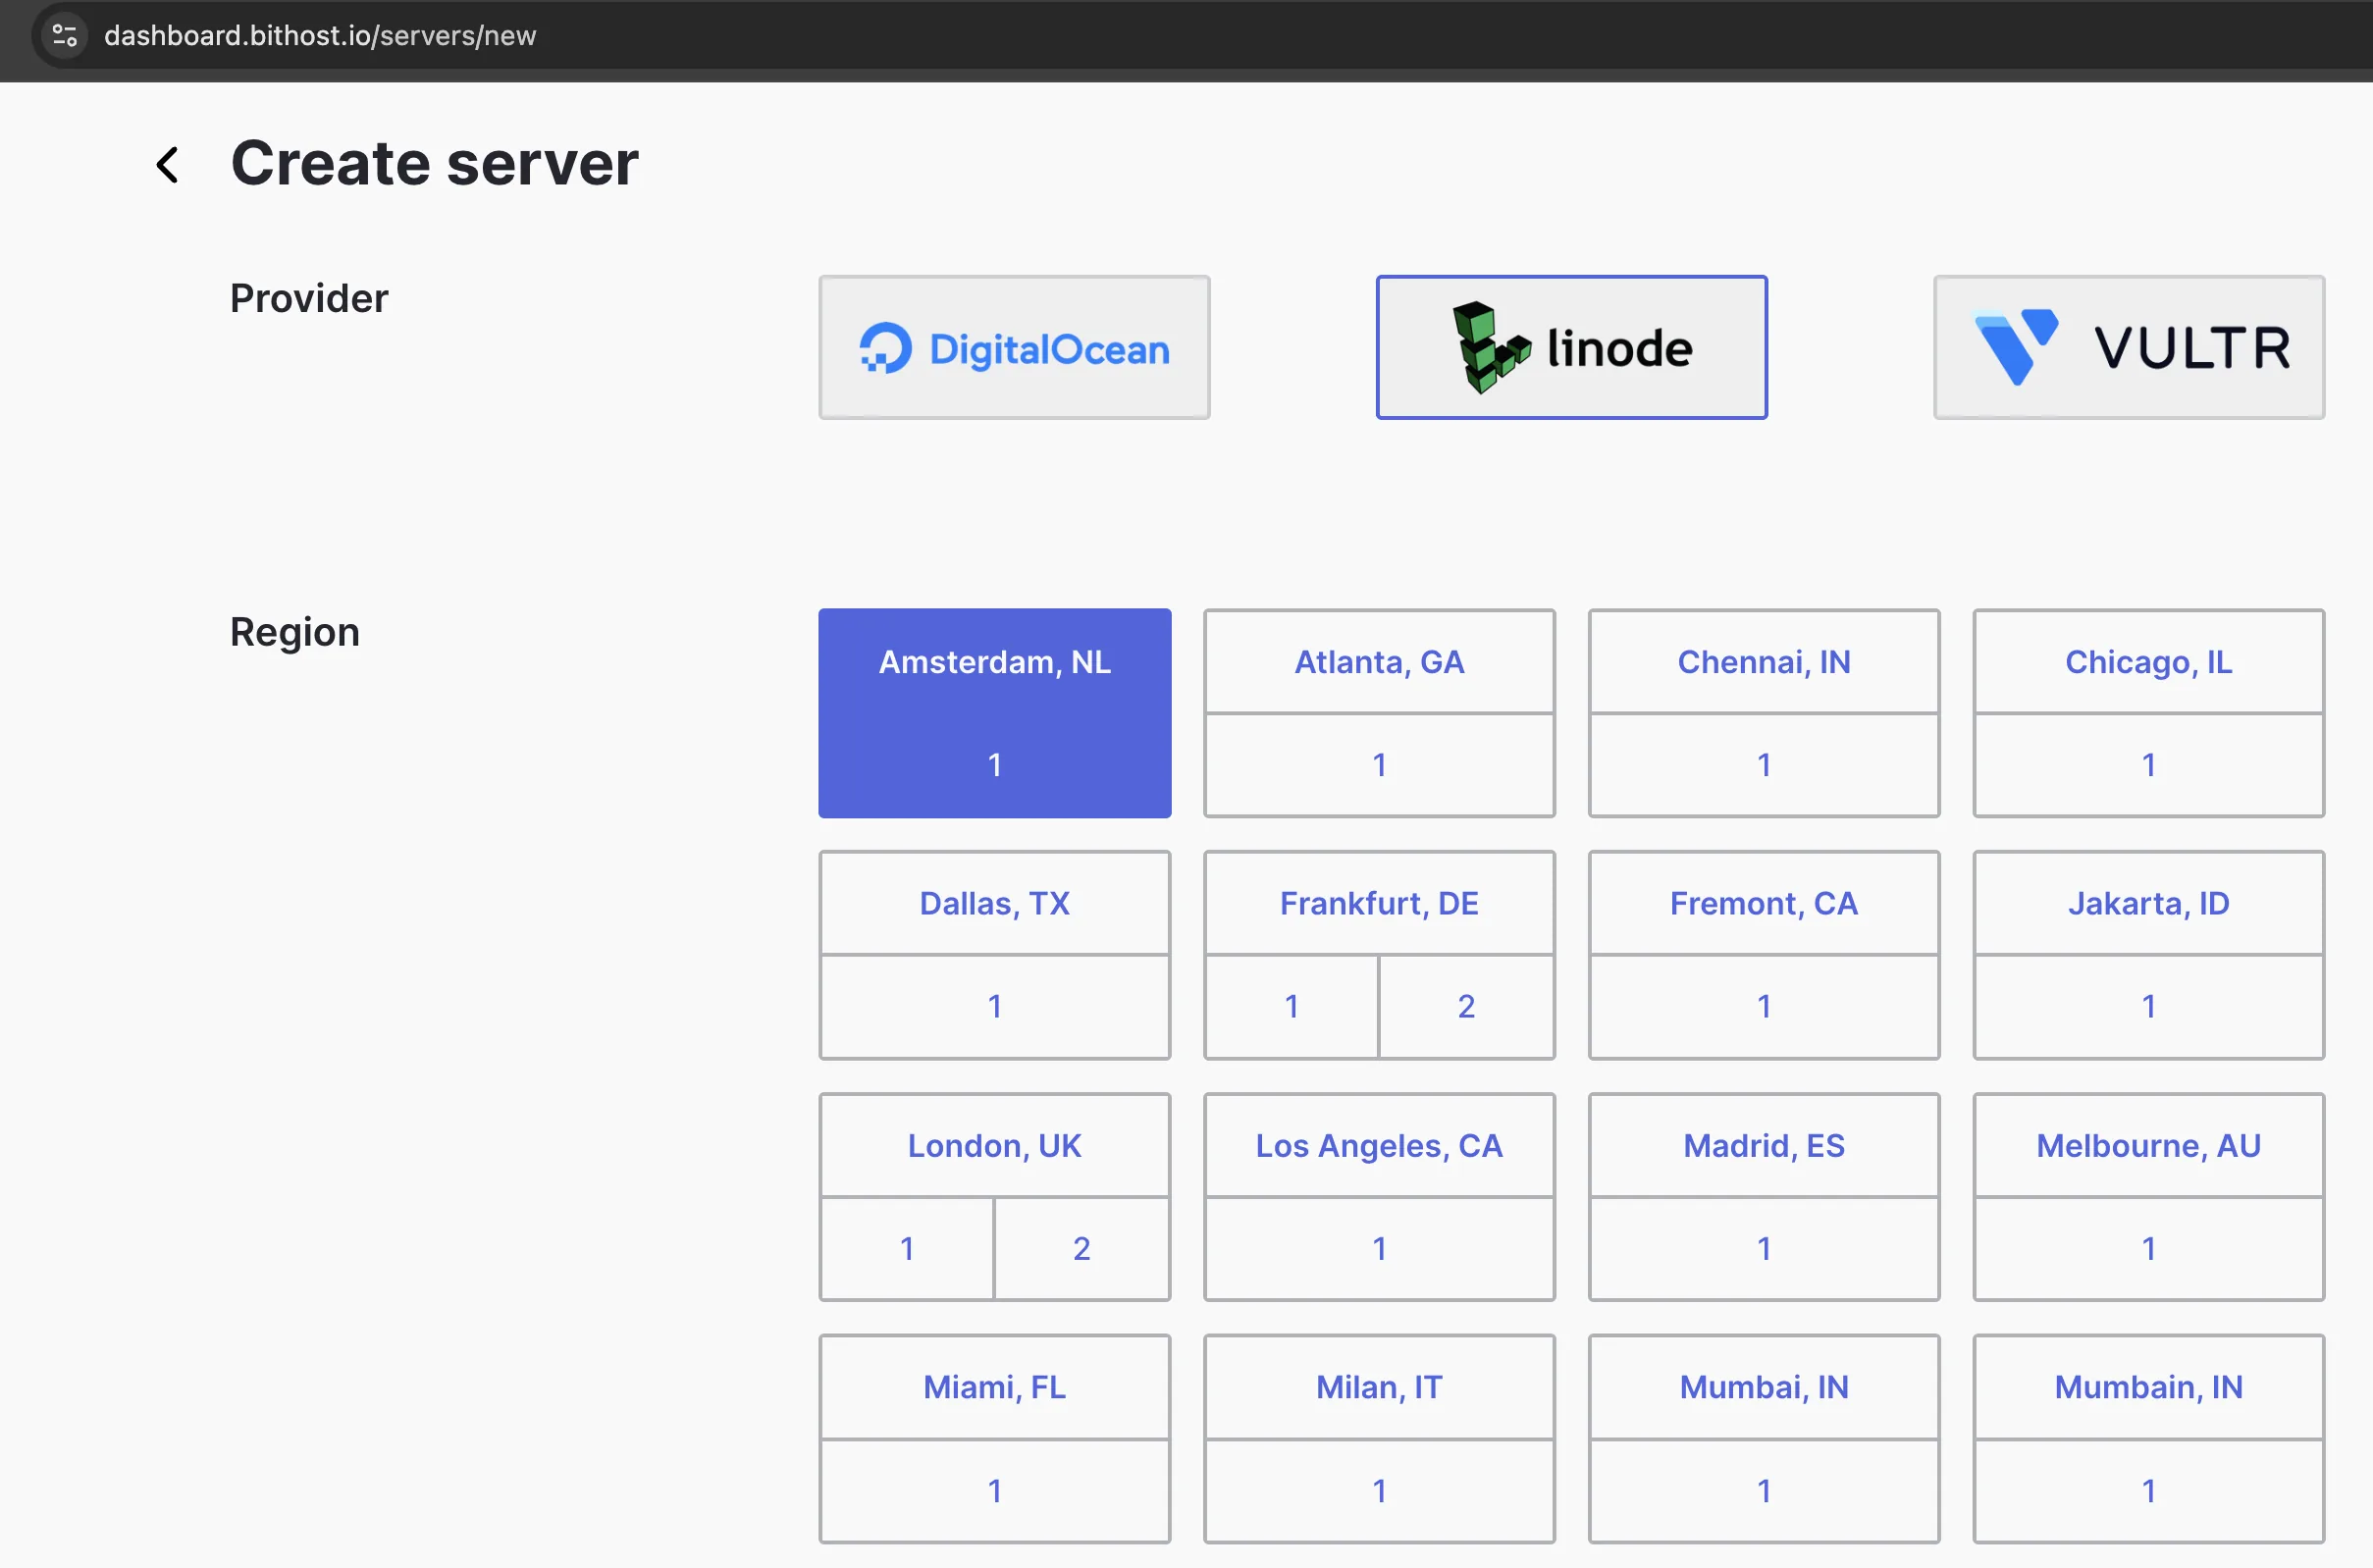Choose Melbourne, AU region
Screen dimensions: 2373x1568
pos(2148,1146)
